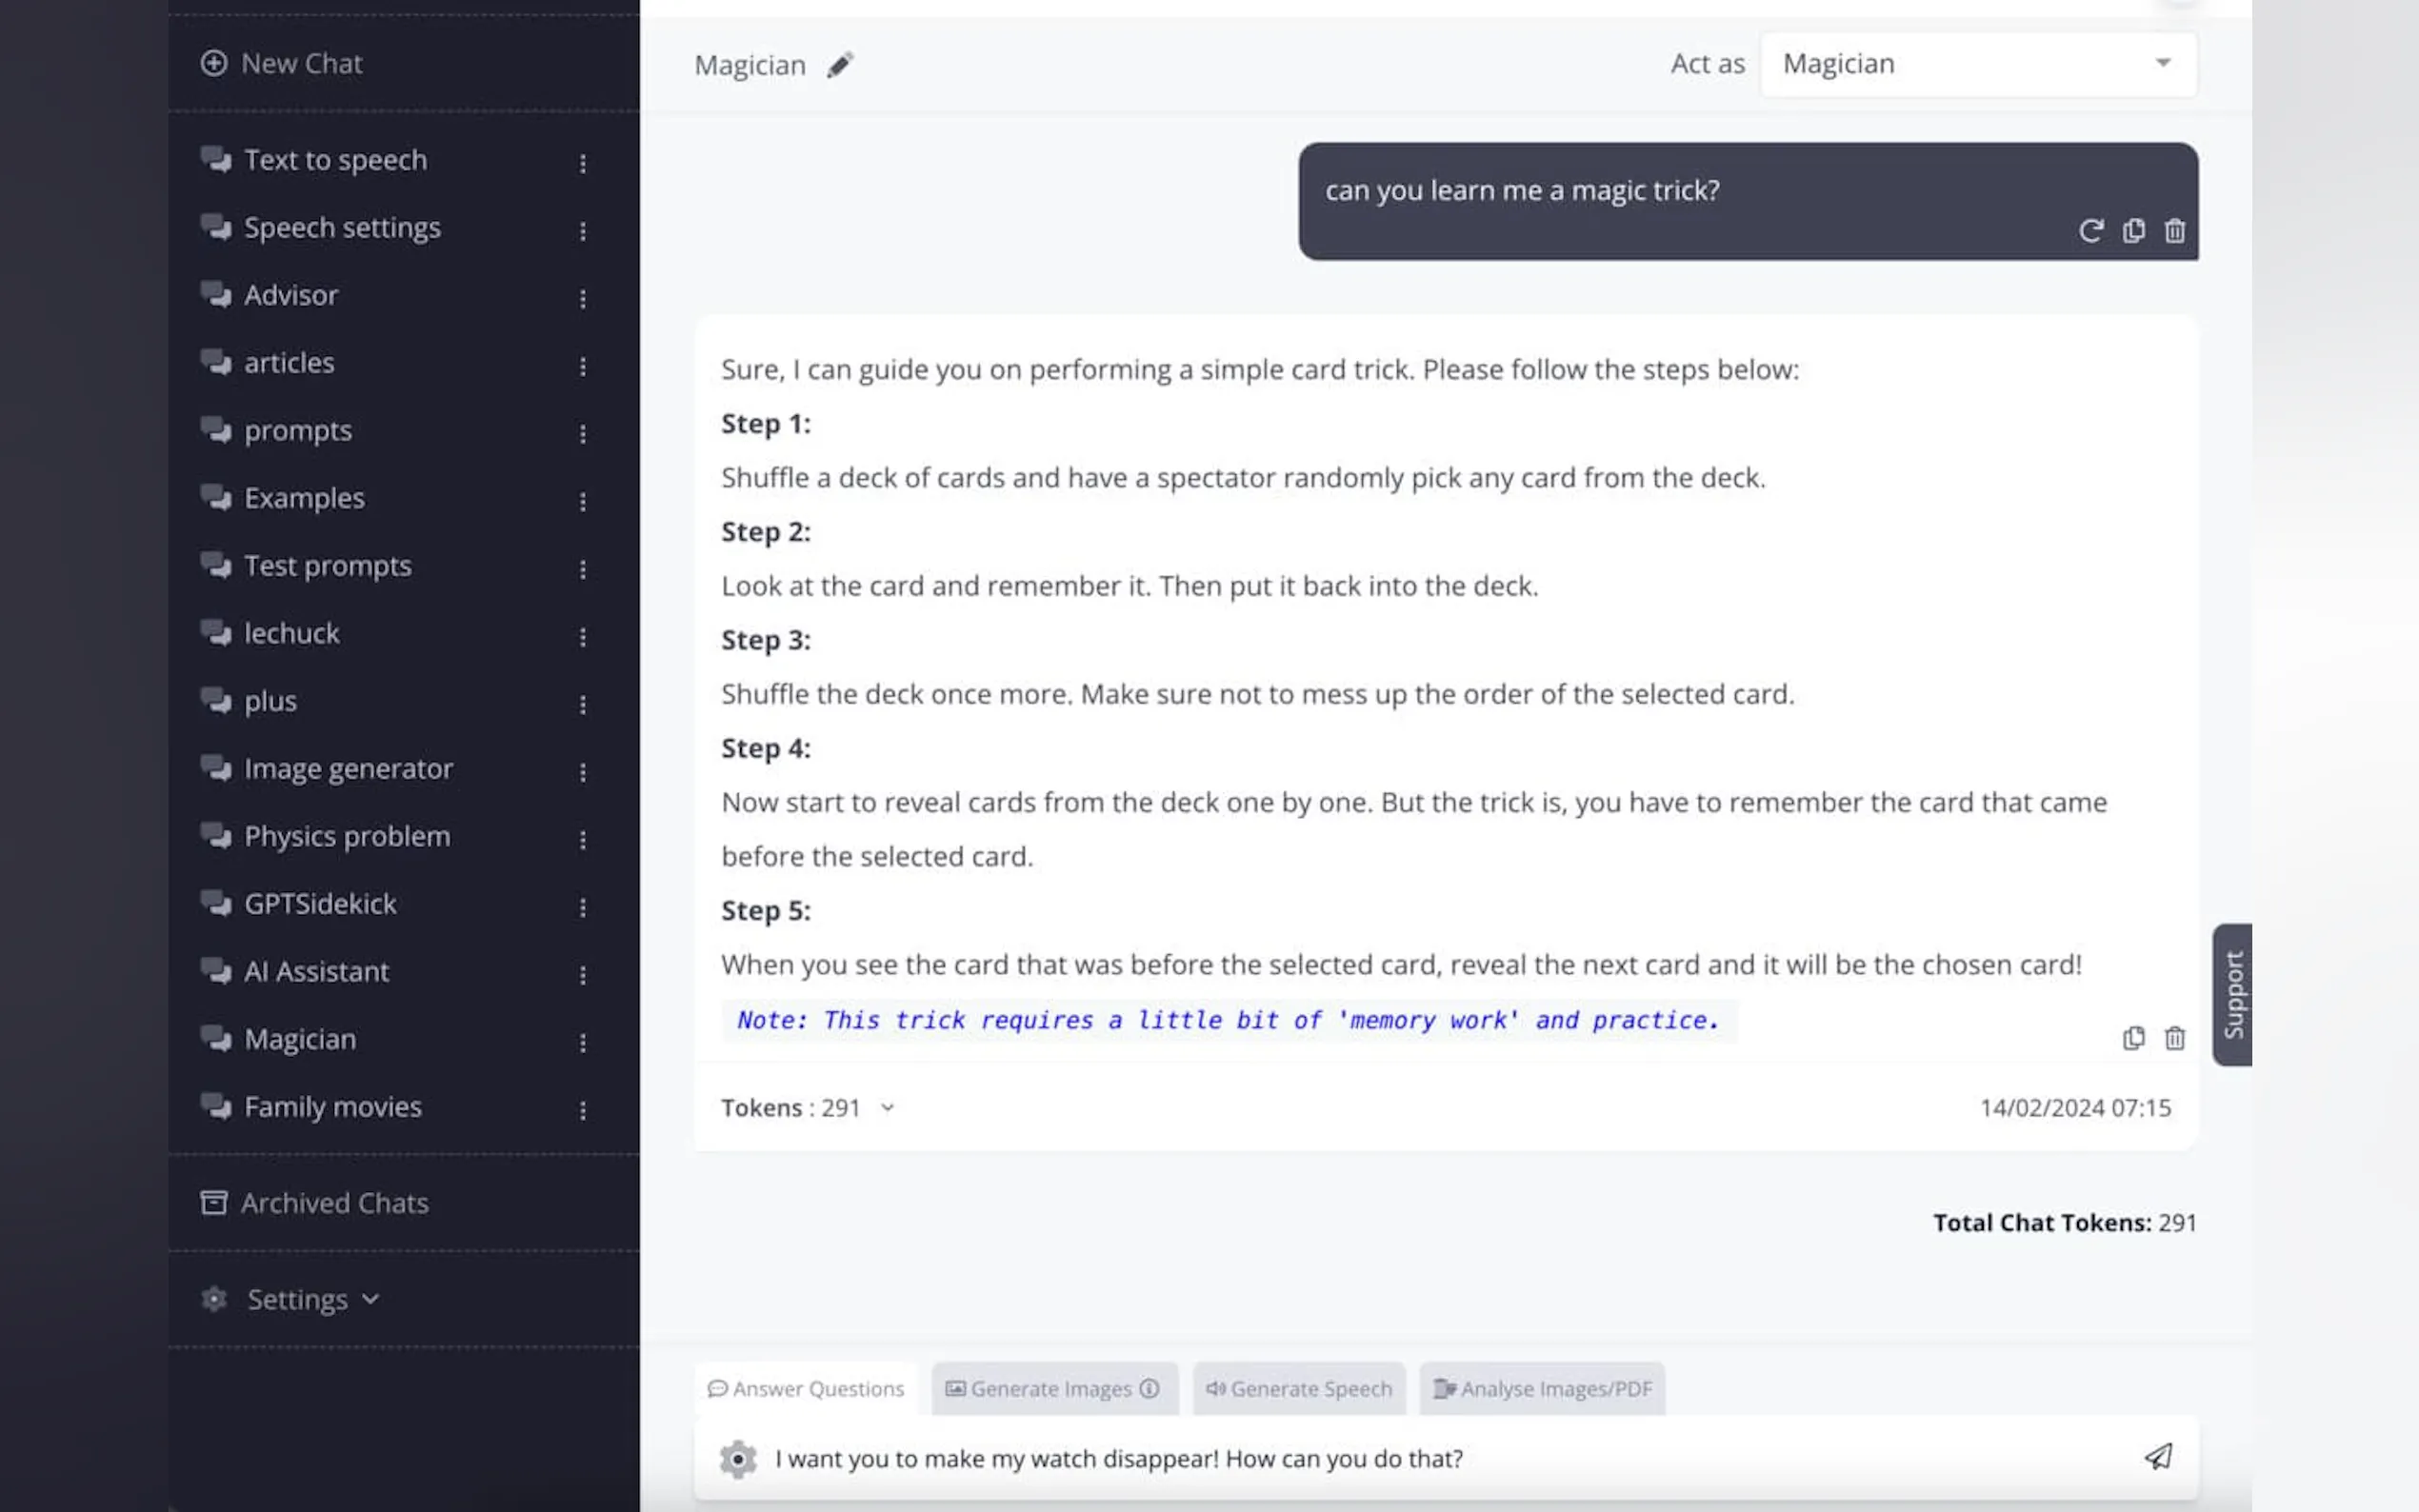Send the message with paper plane icon

coord(2158,1457)
